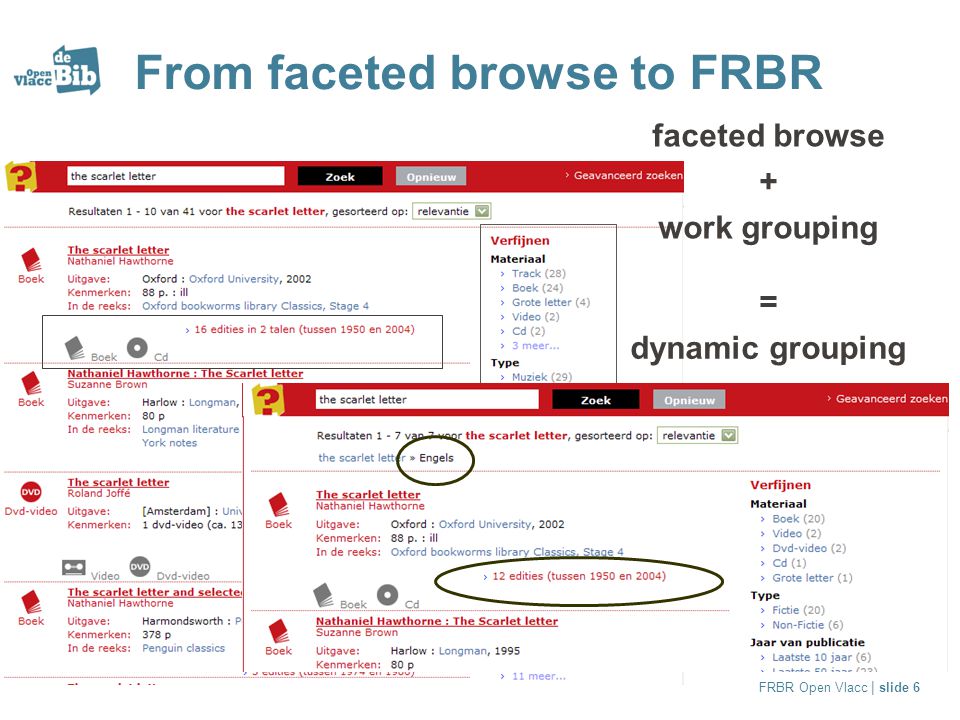Image resolution: width=960 pixels, height=720 pixels.
Task: Click red Boek icon for first result in front window
Action: 279,504
